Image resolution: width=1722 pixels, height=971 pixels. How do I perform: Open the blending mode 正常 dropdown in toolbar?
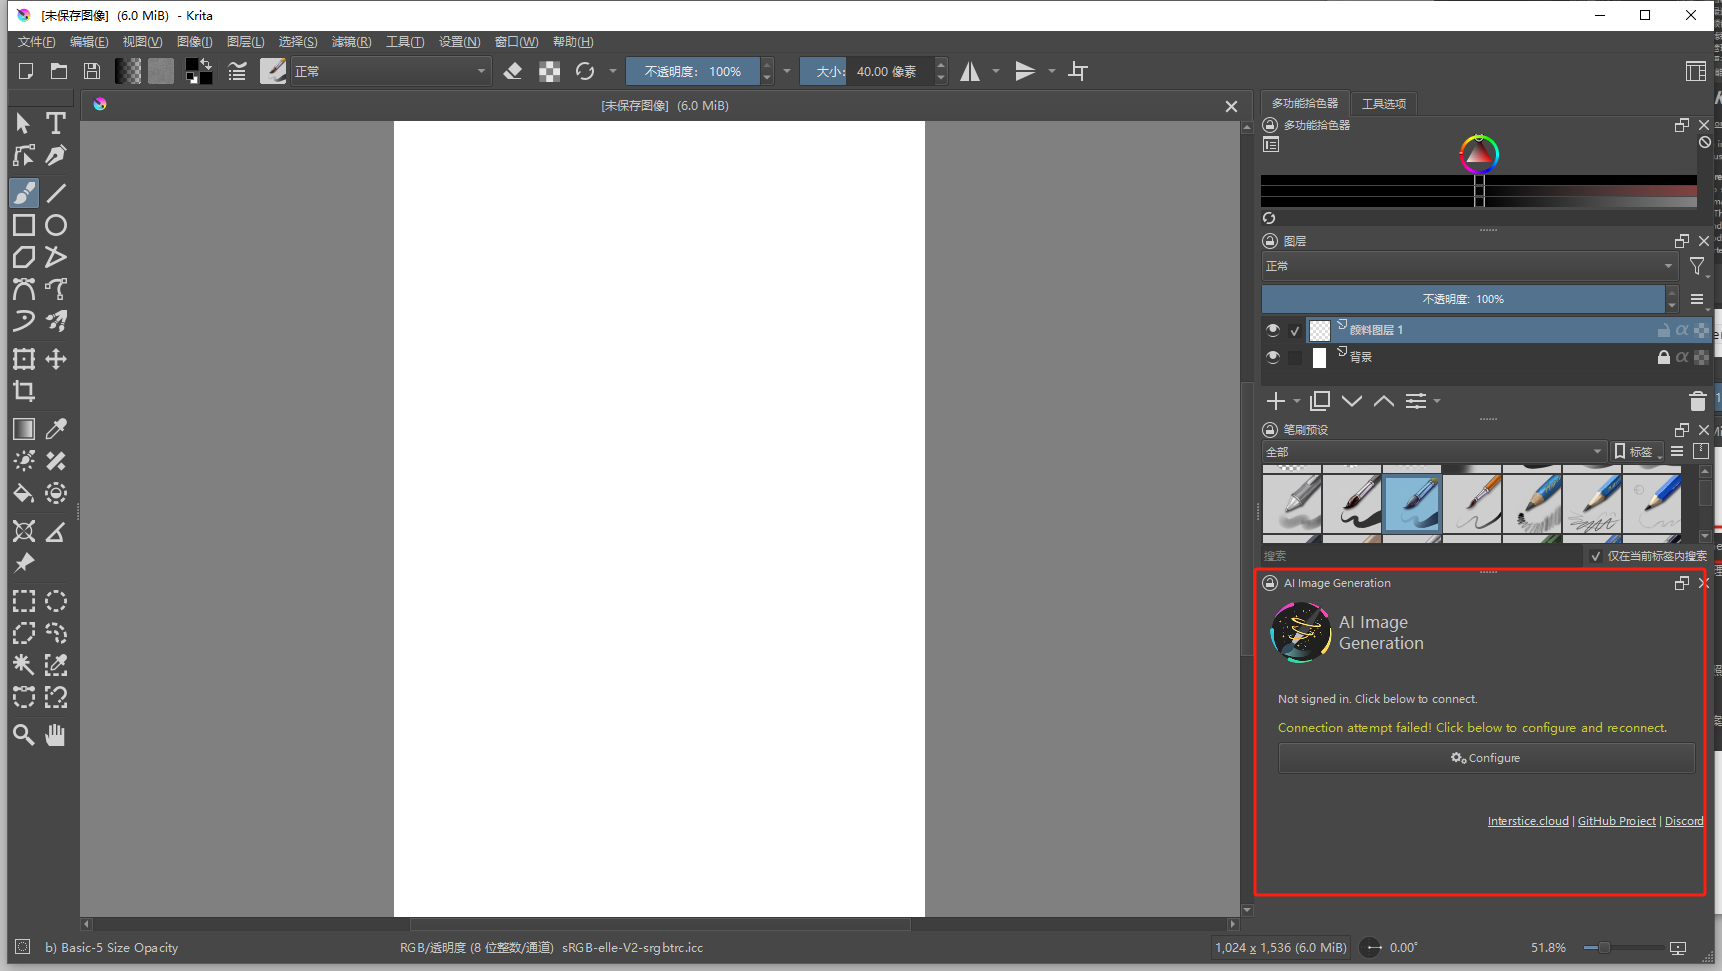point(390,71)
